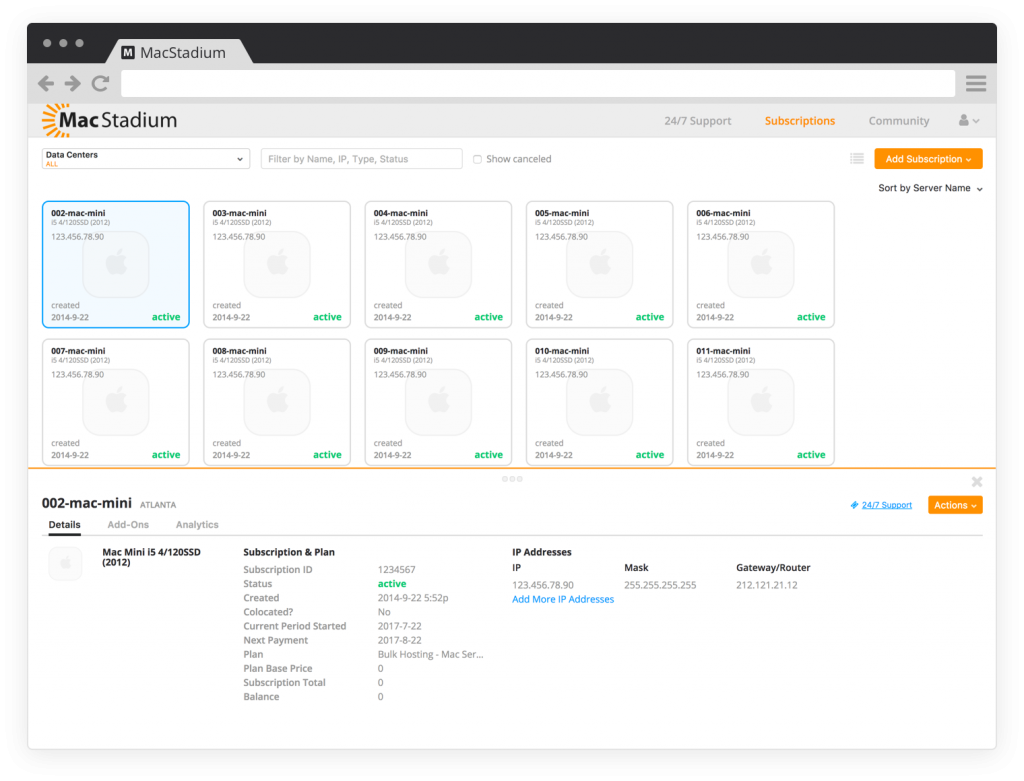Screen dimensions: 1024x781
Task: Click the Subscription ID value 1234567
Action: pyautogui.click(x=396, y=569)
